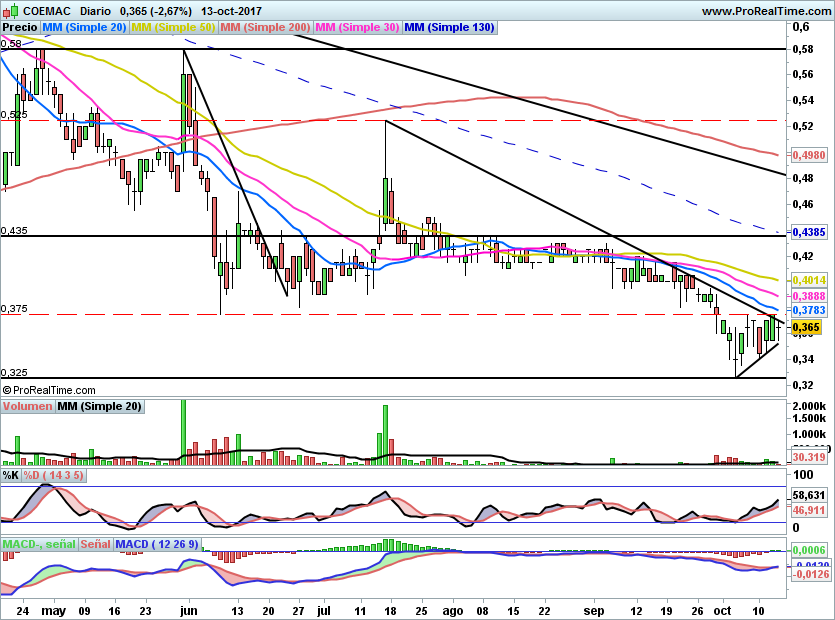835x620 pixels.
Task: Select the MM (Simple 50) label
Action: pyautogui.click(x=173, y=27)
